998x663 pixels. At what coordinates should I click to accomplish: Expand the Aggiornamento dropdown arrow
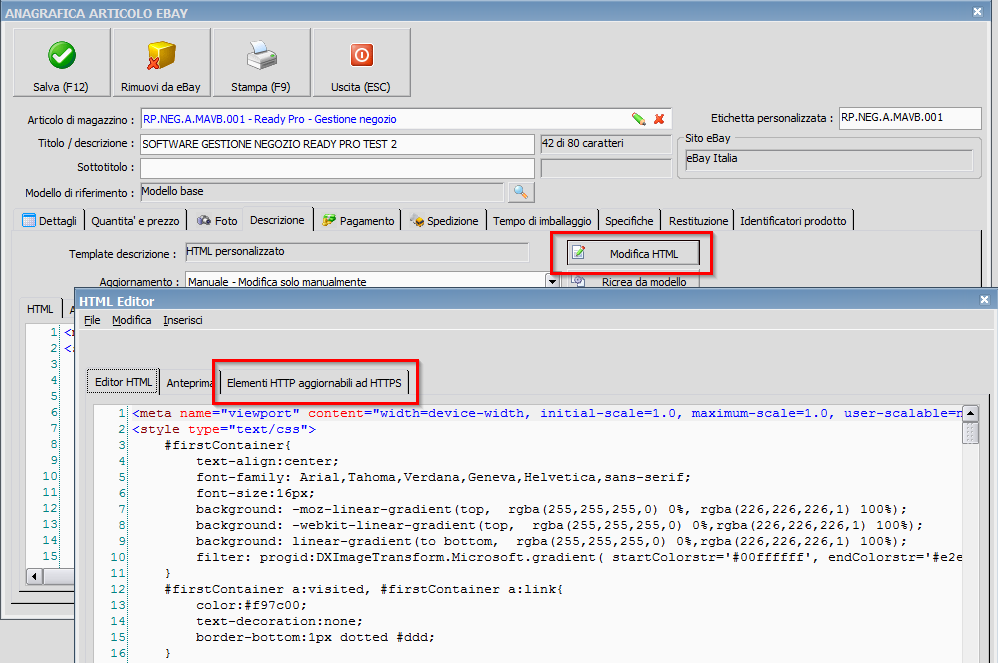point(552,281)
